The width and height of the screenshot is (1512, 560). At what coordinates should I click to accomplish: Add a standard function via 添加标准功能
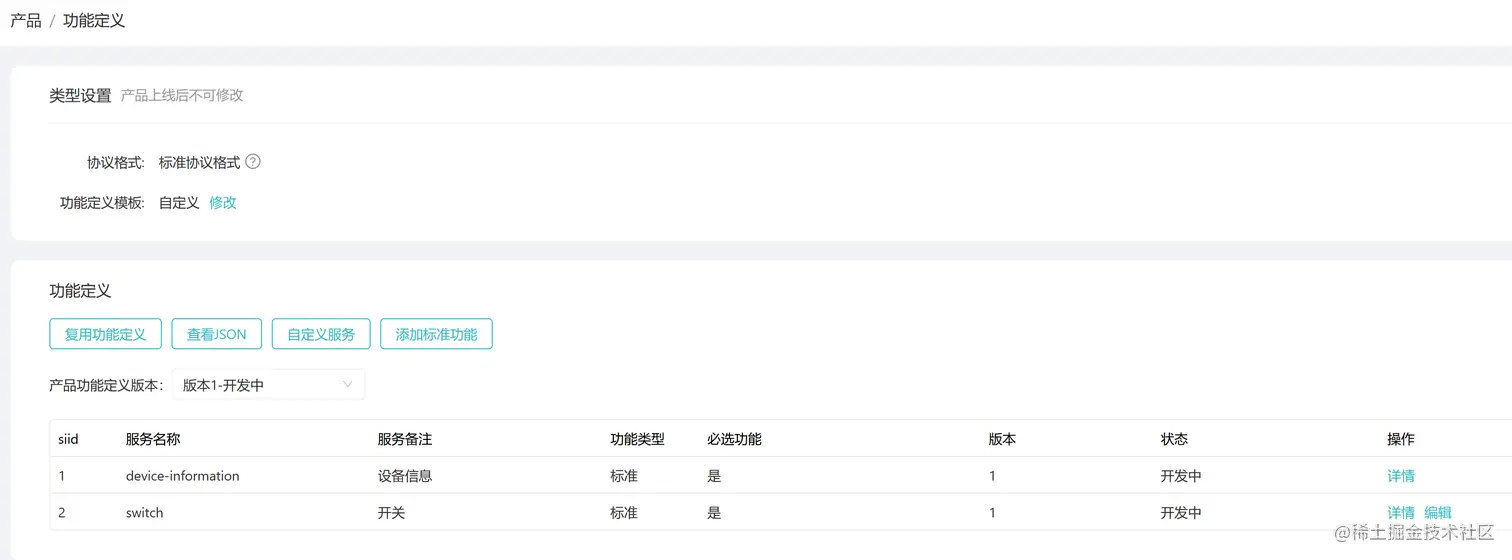click(x=436, y=334)
